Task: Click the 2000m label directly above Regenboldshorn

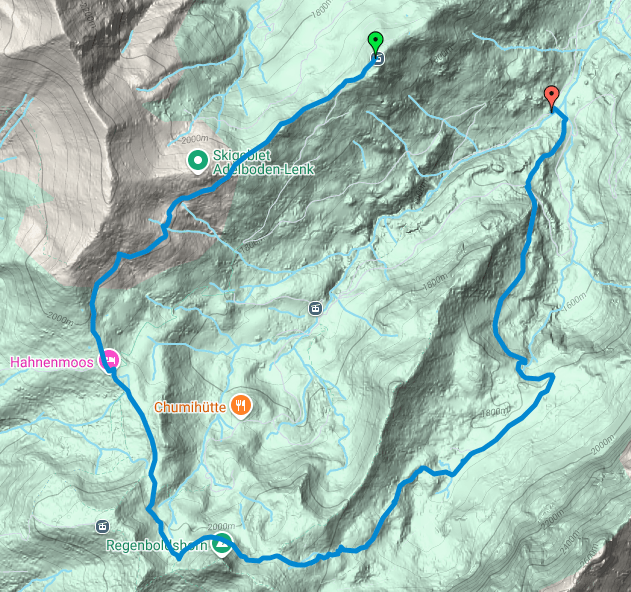Action: (221, 526)
